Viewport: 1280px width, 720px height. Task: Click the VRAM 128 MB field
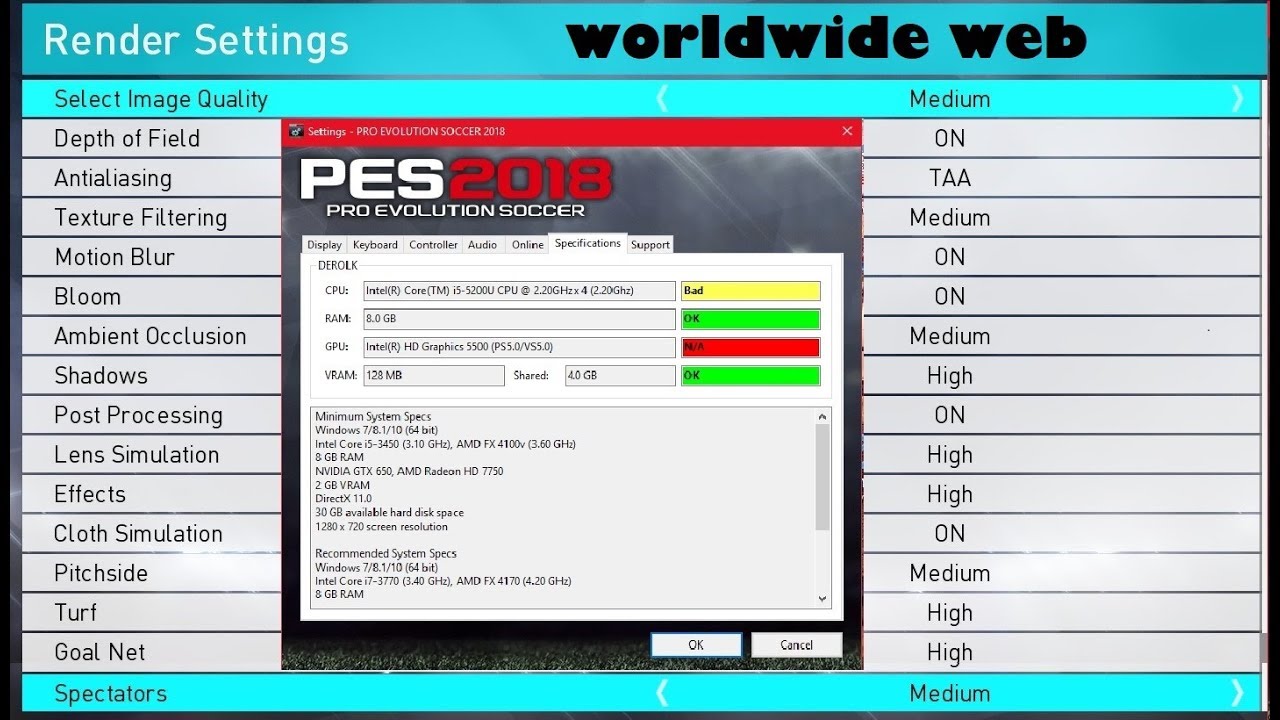click(x=433, y=375)
